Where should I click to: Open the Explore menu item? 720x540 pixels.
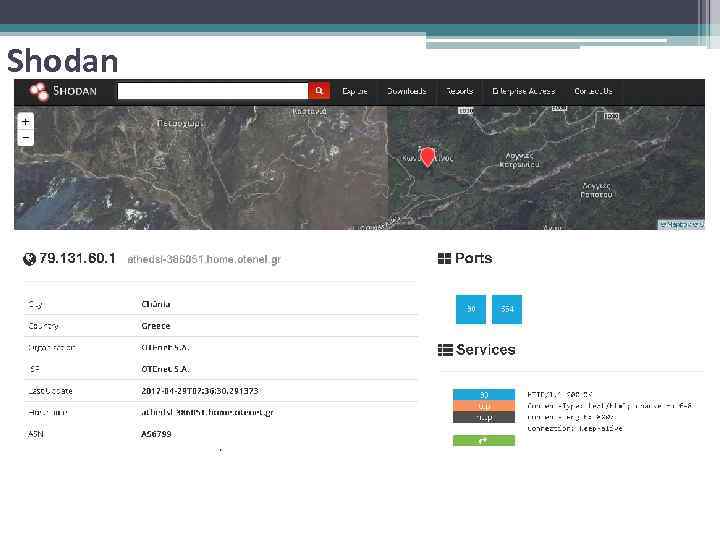(354, 91)
